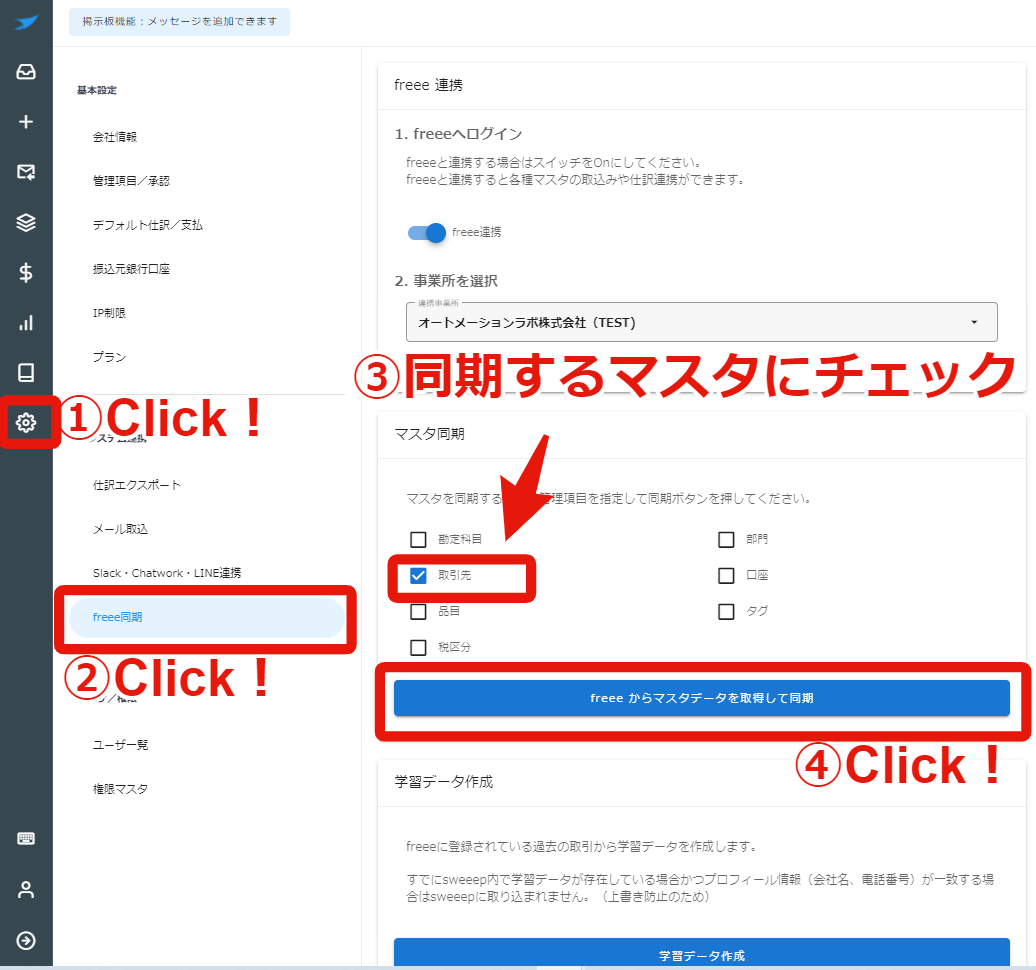Click freee からマスタデータを取得して同期 button
Viewport: 1036px width, 970px height.
point(702,698)
